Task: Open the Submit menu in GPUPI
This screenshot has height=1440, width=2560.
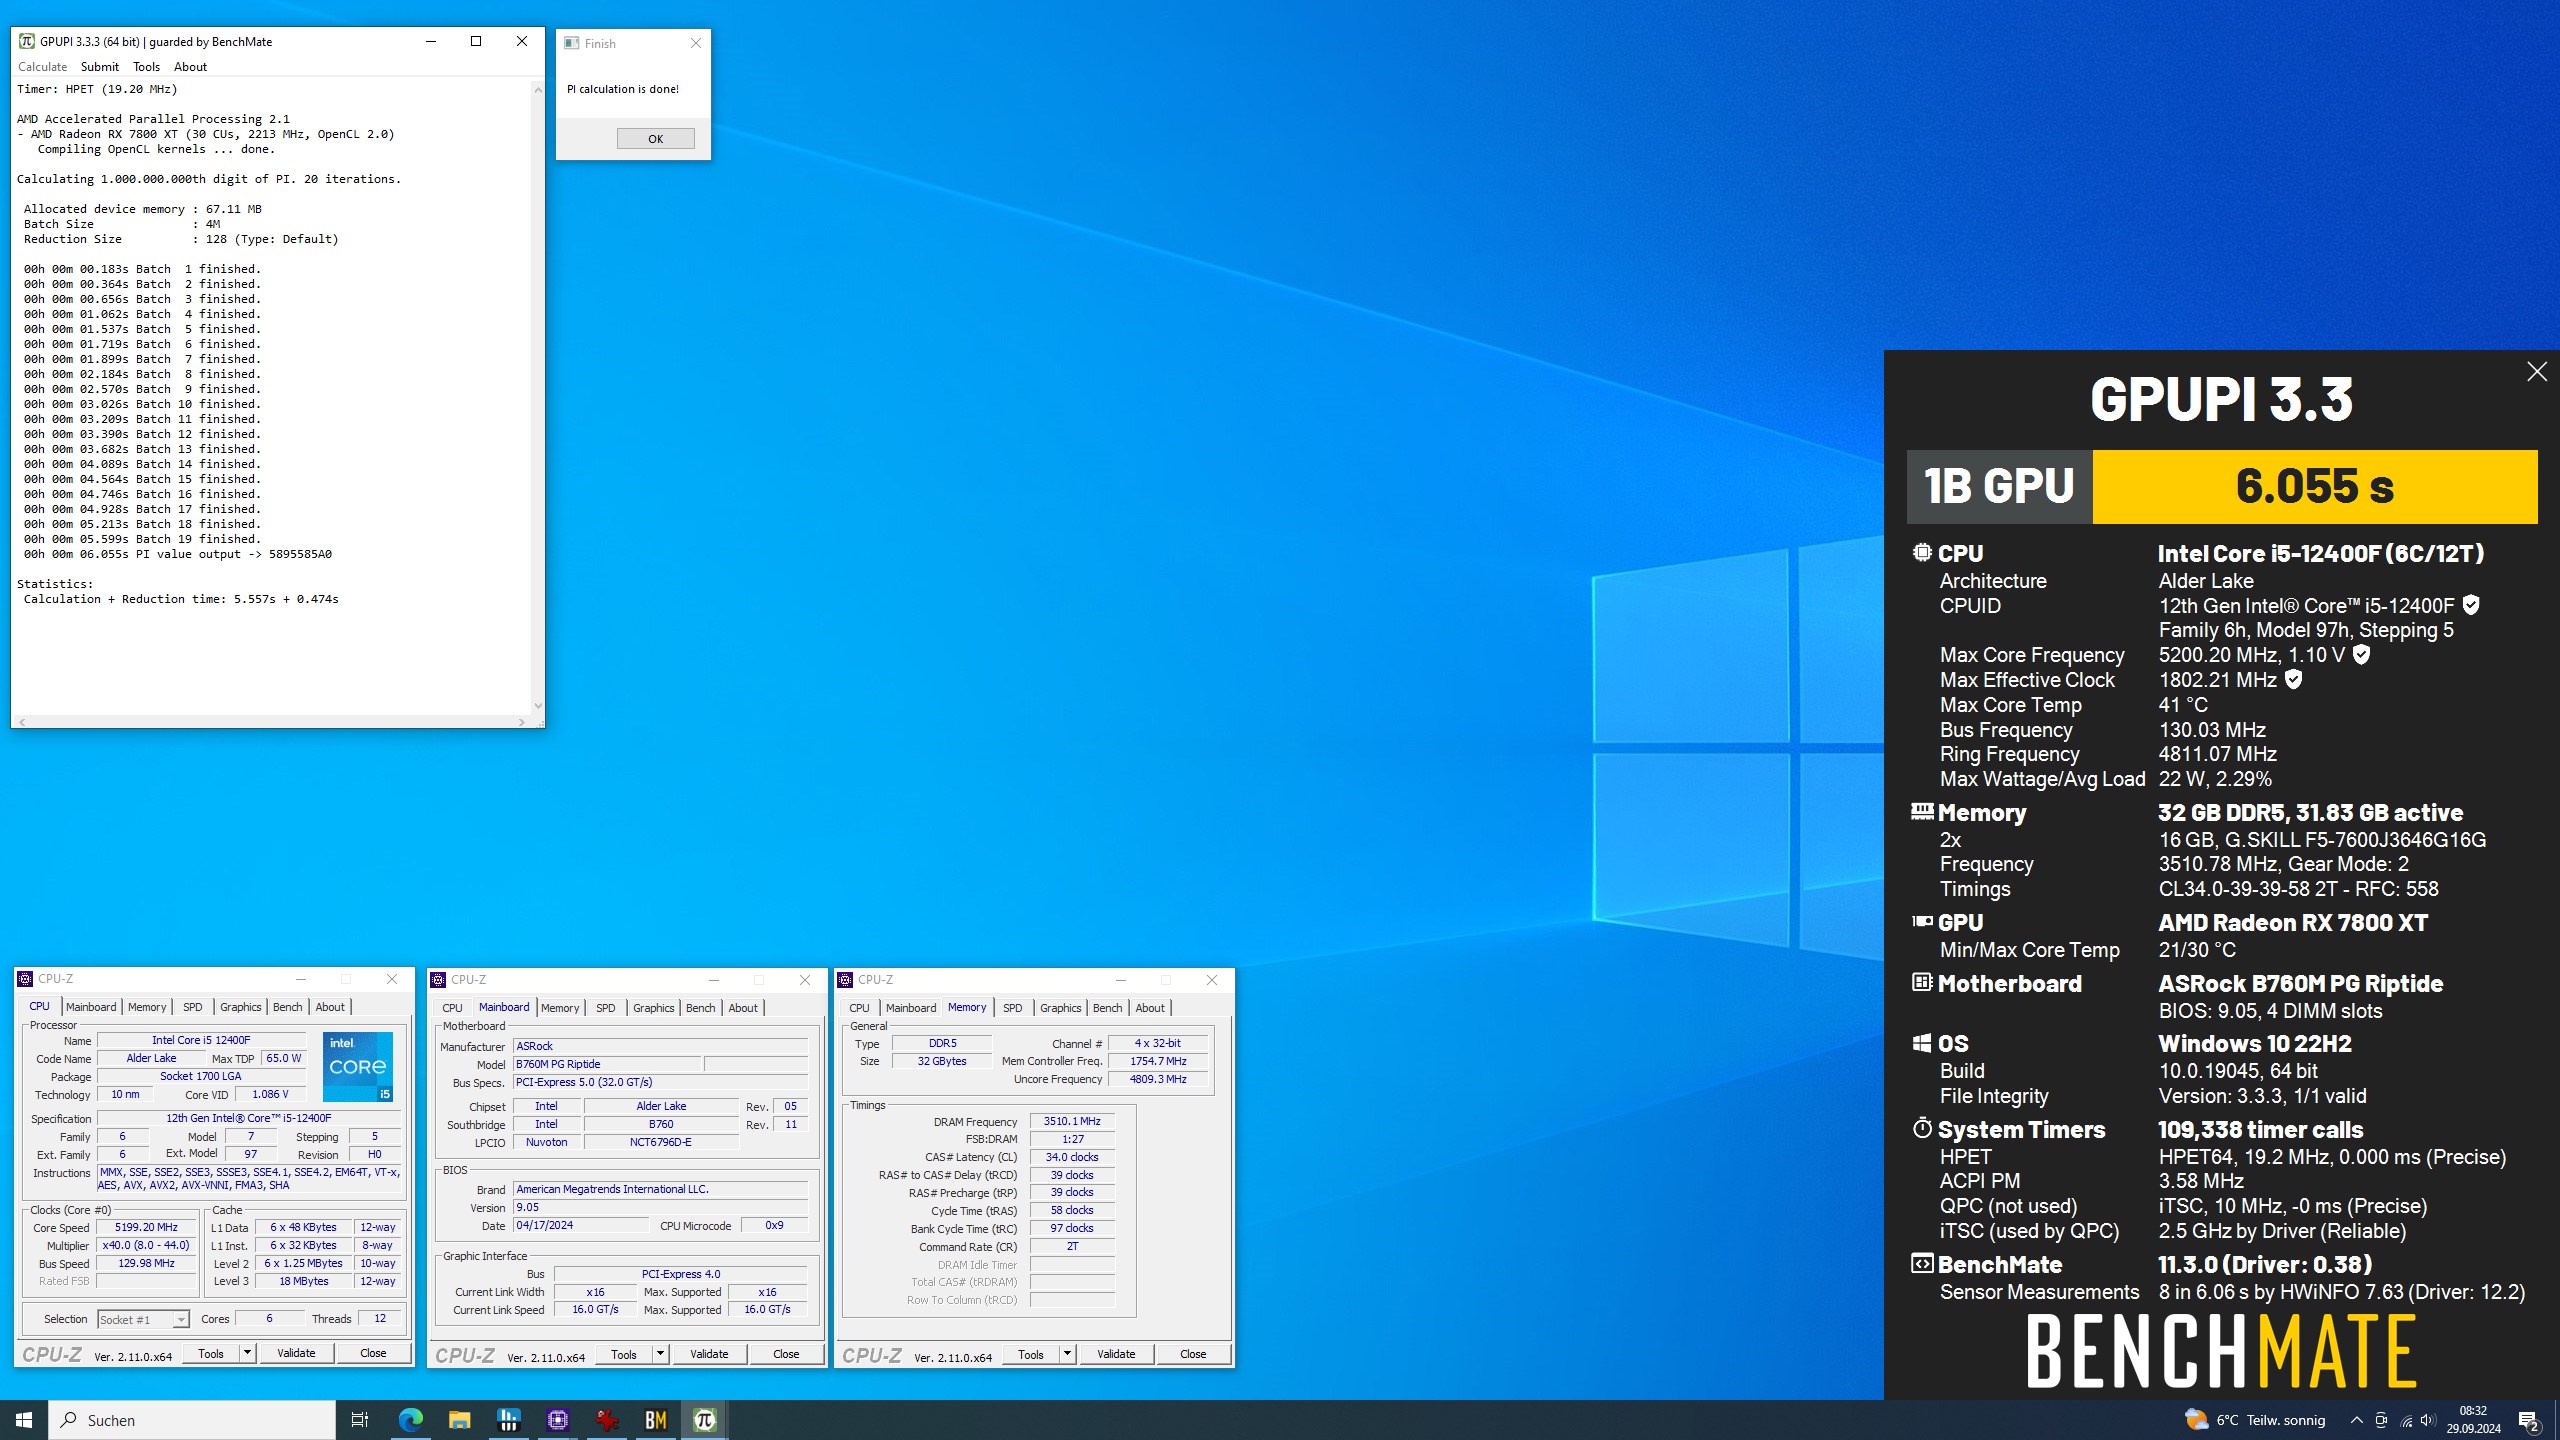Action: pos(99,67)
